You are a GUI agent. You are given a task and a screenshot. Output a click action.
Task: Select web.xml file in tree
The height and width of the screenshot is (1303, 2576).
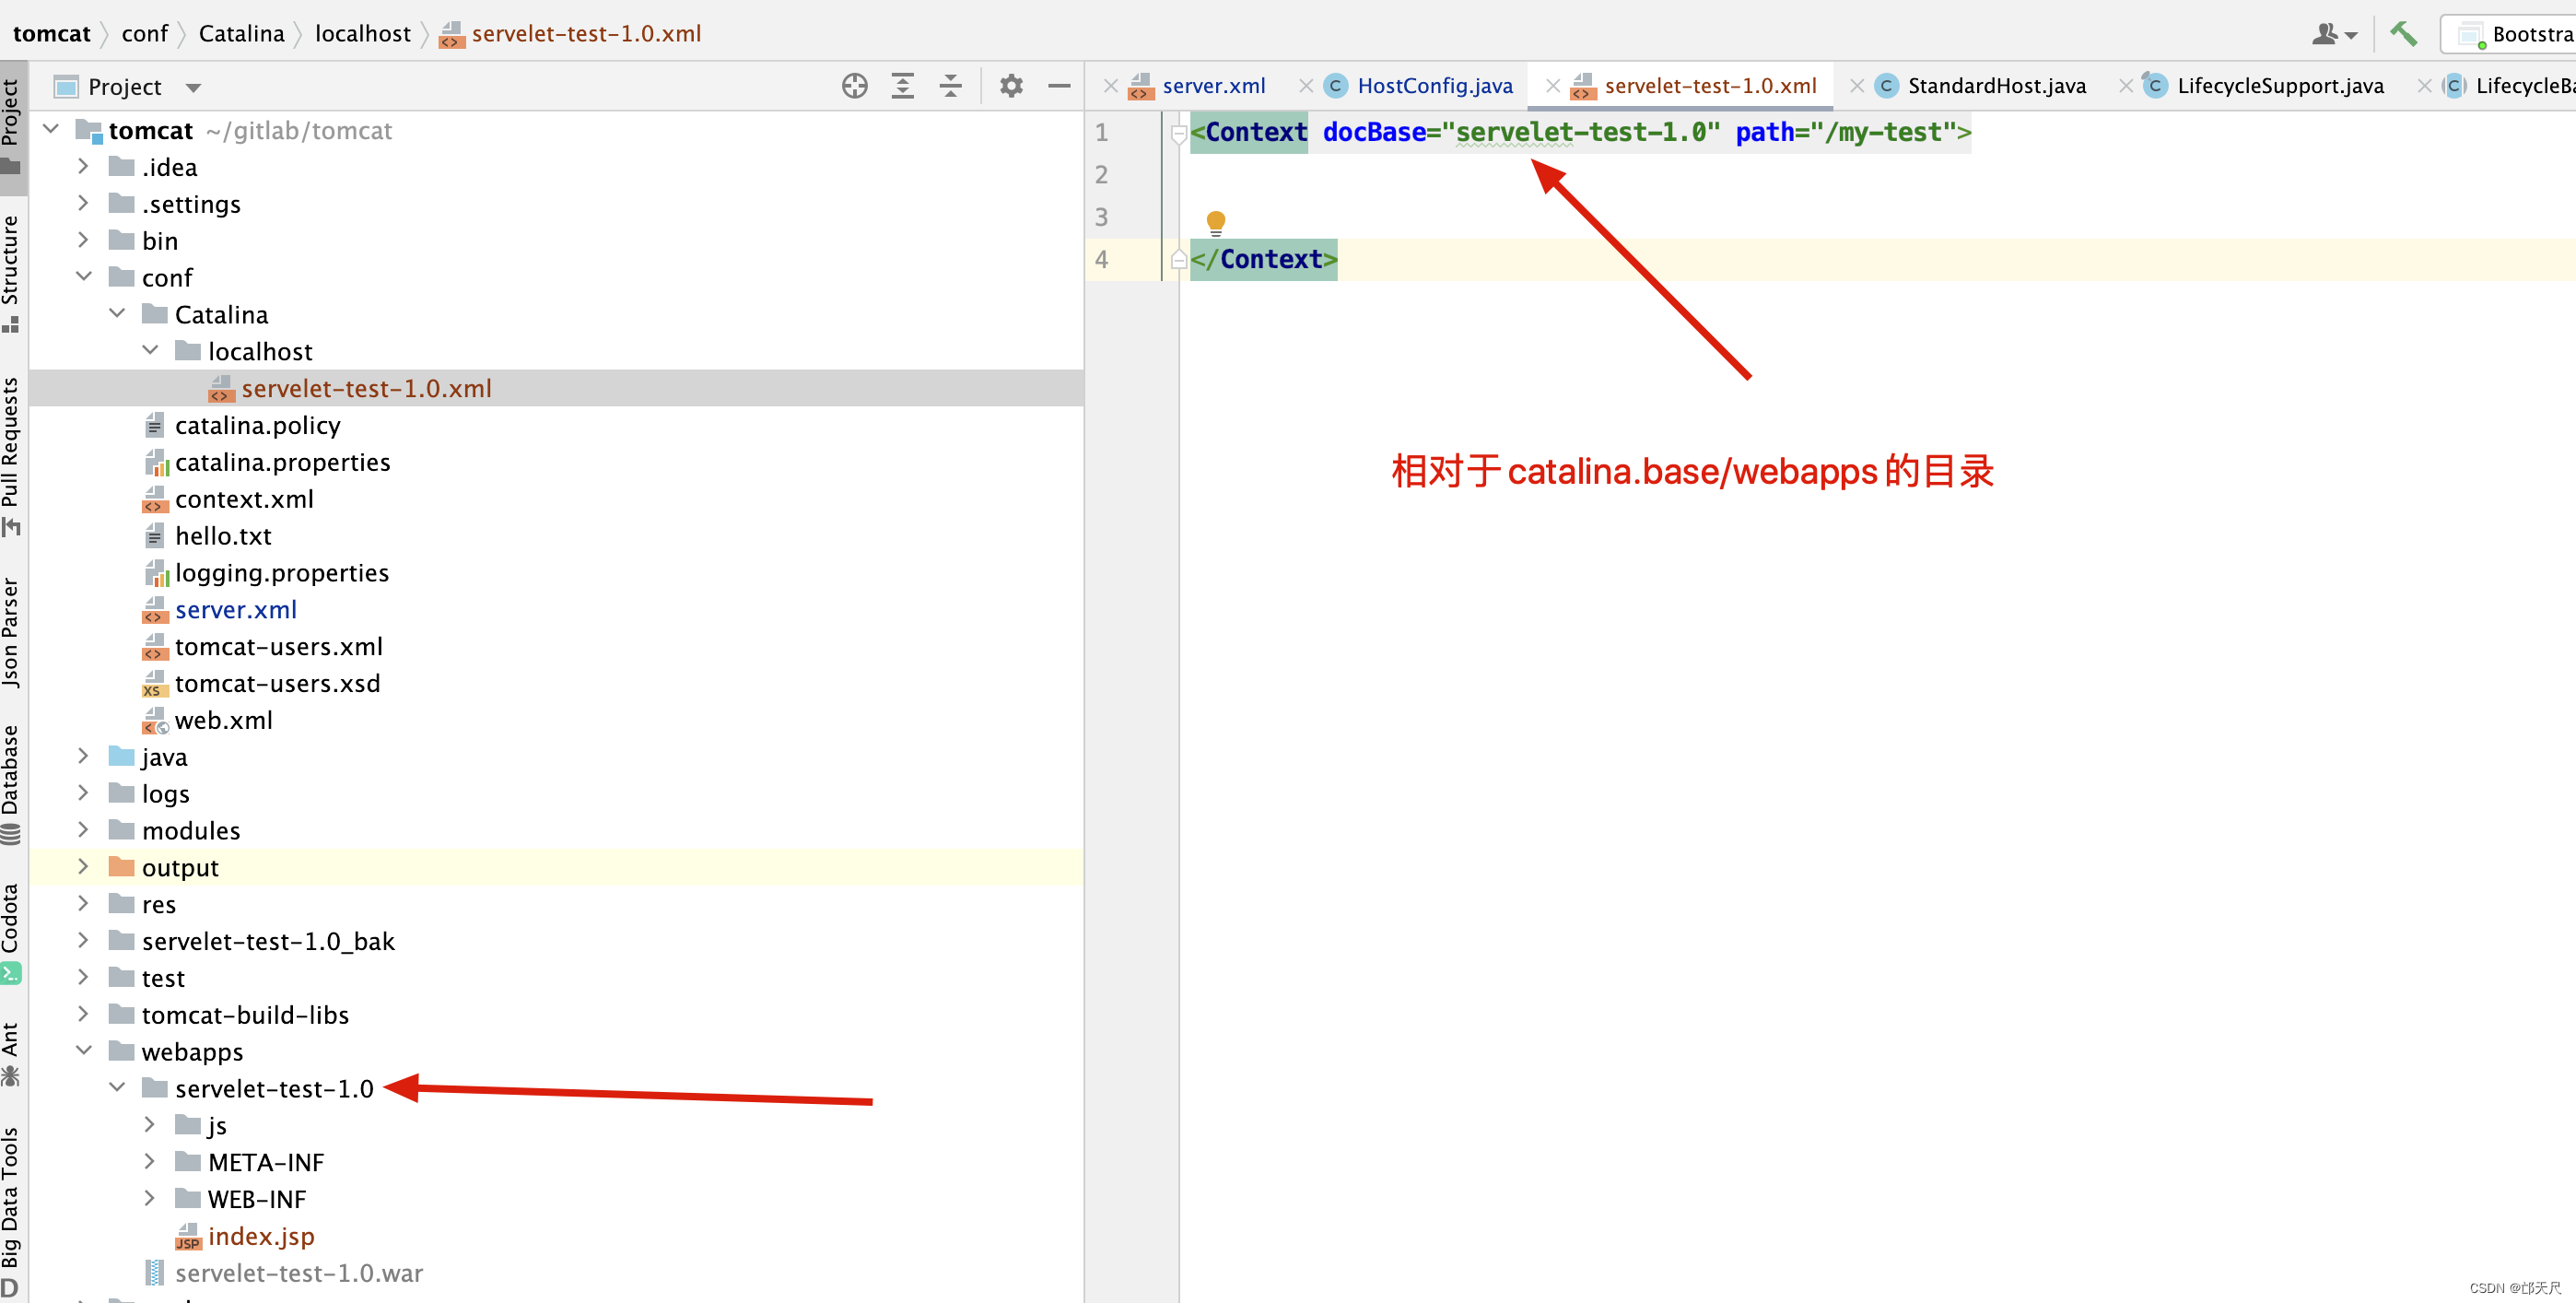pos(223,720)
